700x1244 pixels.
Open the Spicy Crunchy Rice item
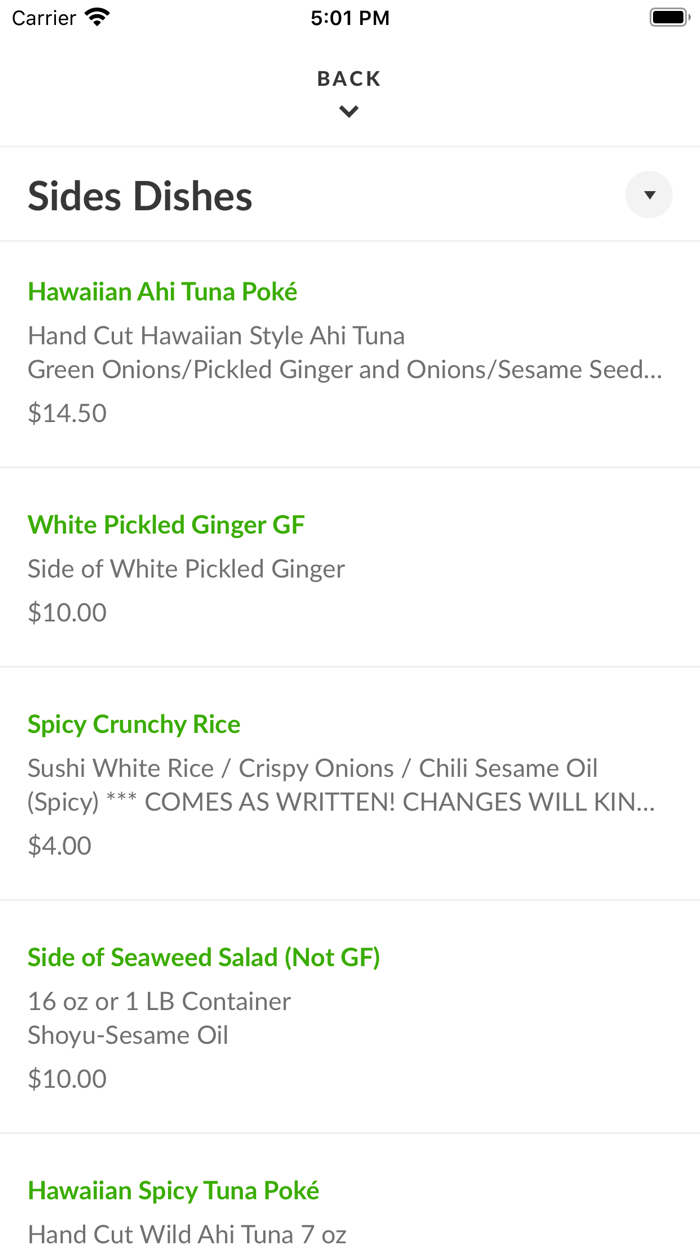133,723
